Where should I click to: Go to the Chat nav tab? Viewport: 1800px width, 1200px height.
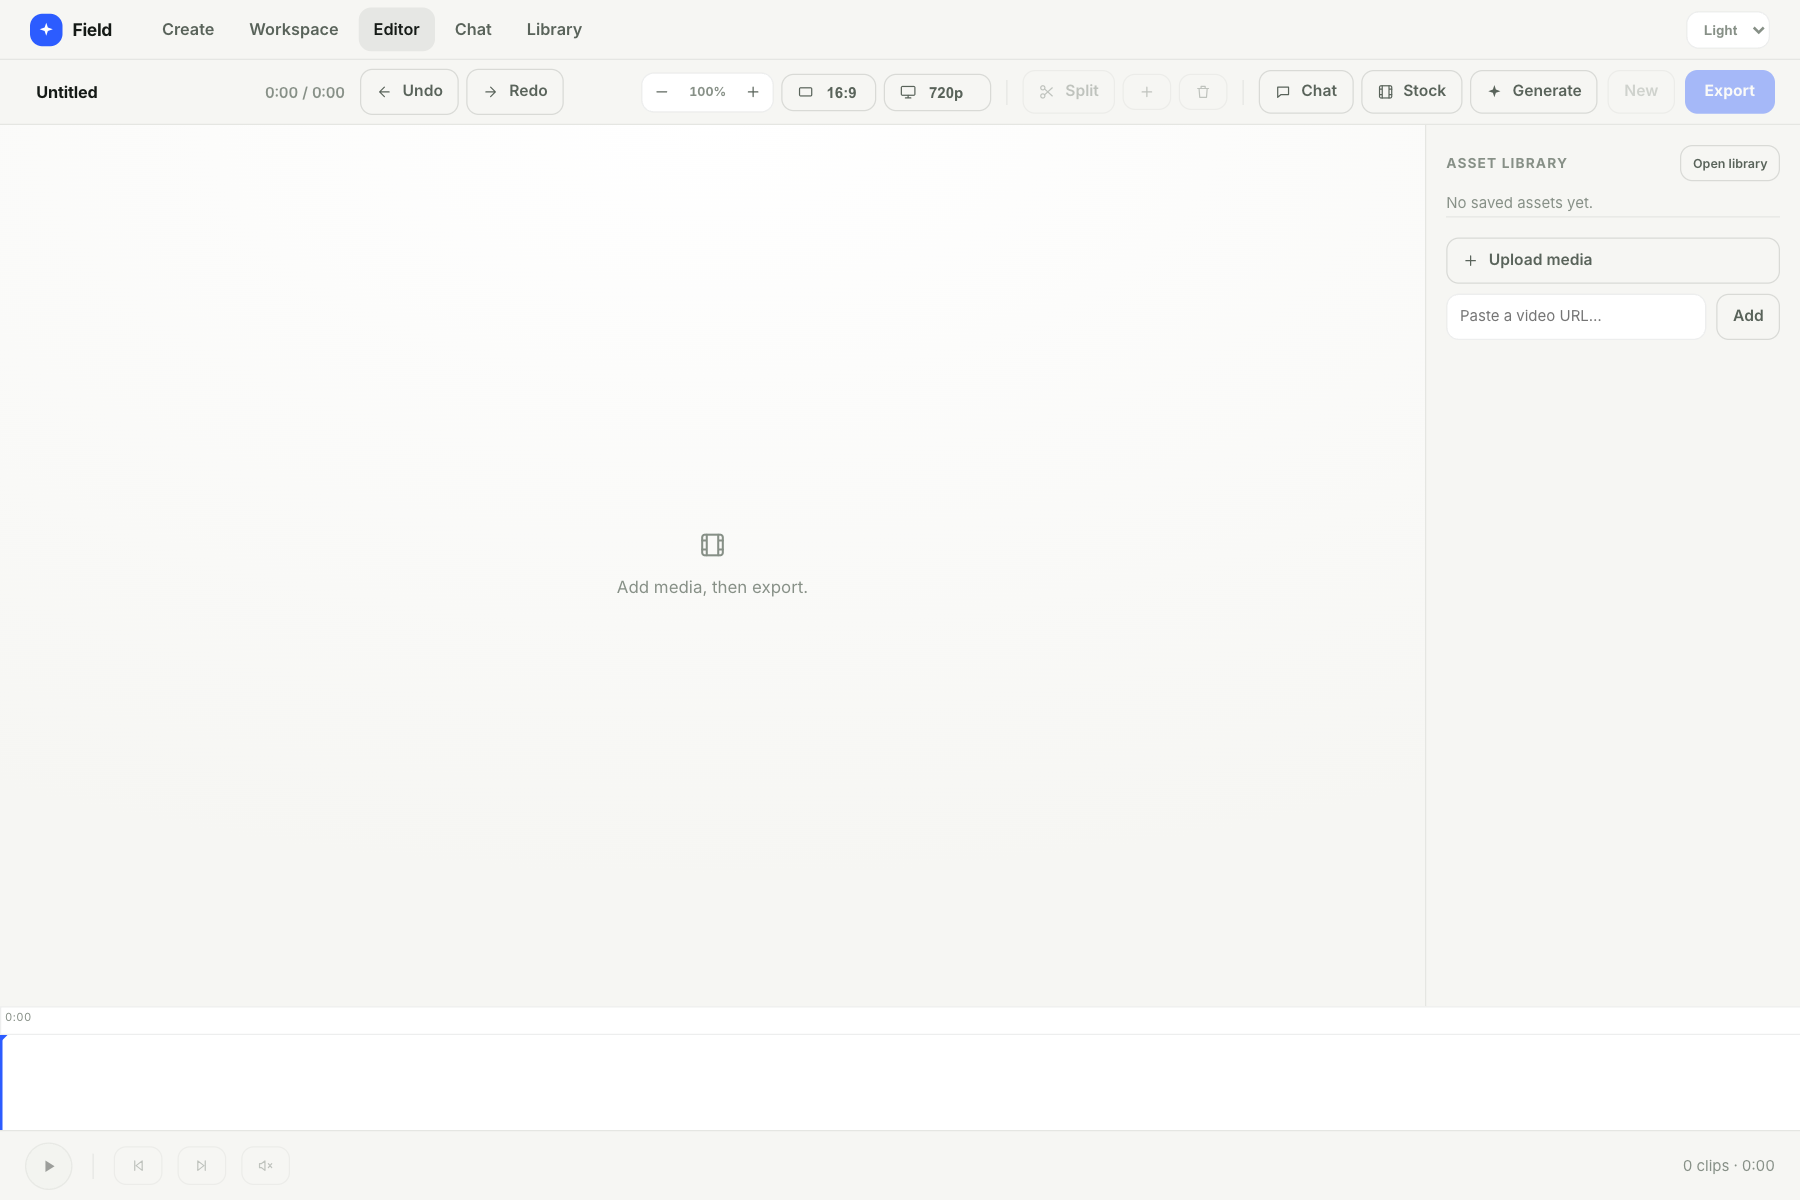(x=473, y=30)
